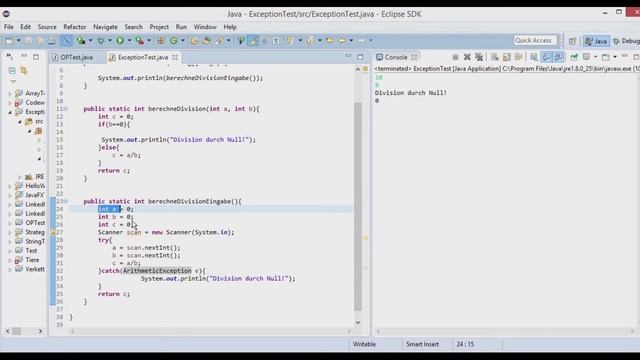Click the editor vertical scrollbar thumb

[358, 206]
